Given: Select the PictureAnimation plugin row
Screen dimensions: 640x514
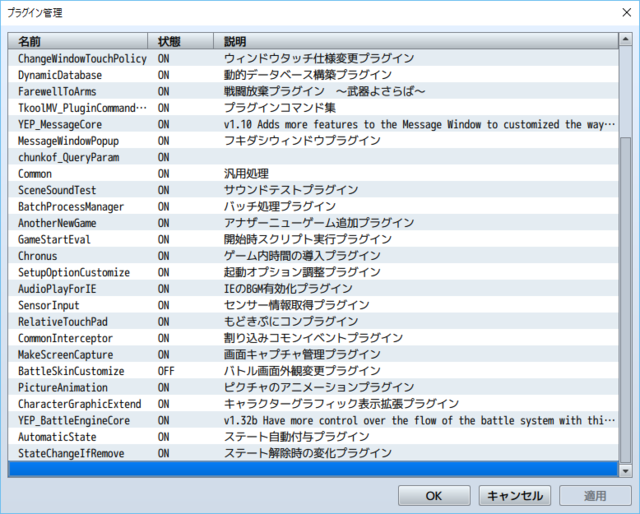Looking at the screenshot, I should [x=313, y=387].
